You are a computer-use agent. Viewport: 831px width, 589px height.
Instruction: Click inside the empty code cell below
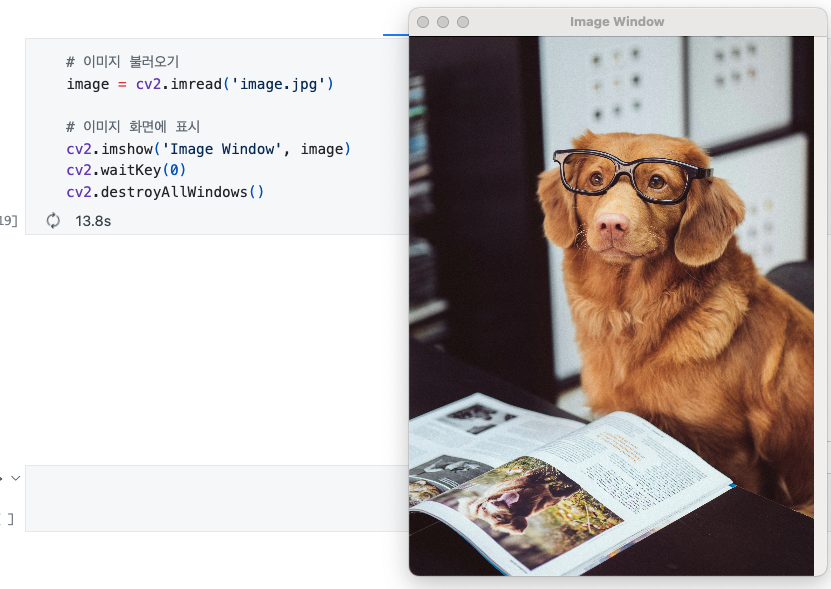coord(217,498)
